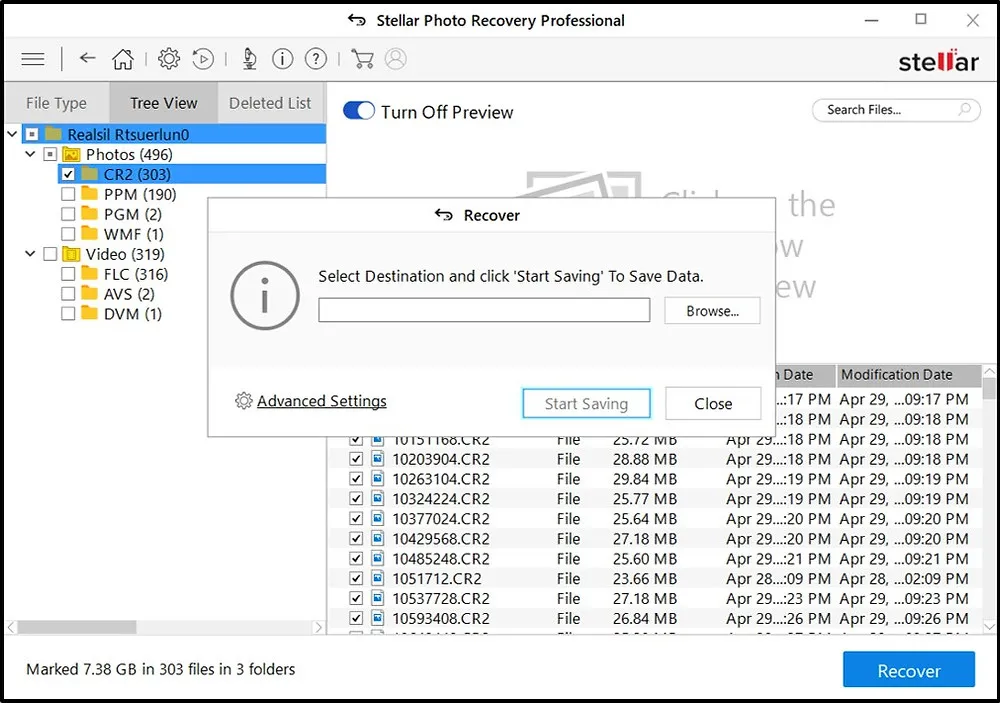This screenshot has width=1000, height=703.
Task: Open settings gear in toolbar
Action: click(169, 59)
